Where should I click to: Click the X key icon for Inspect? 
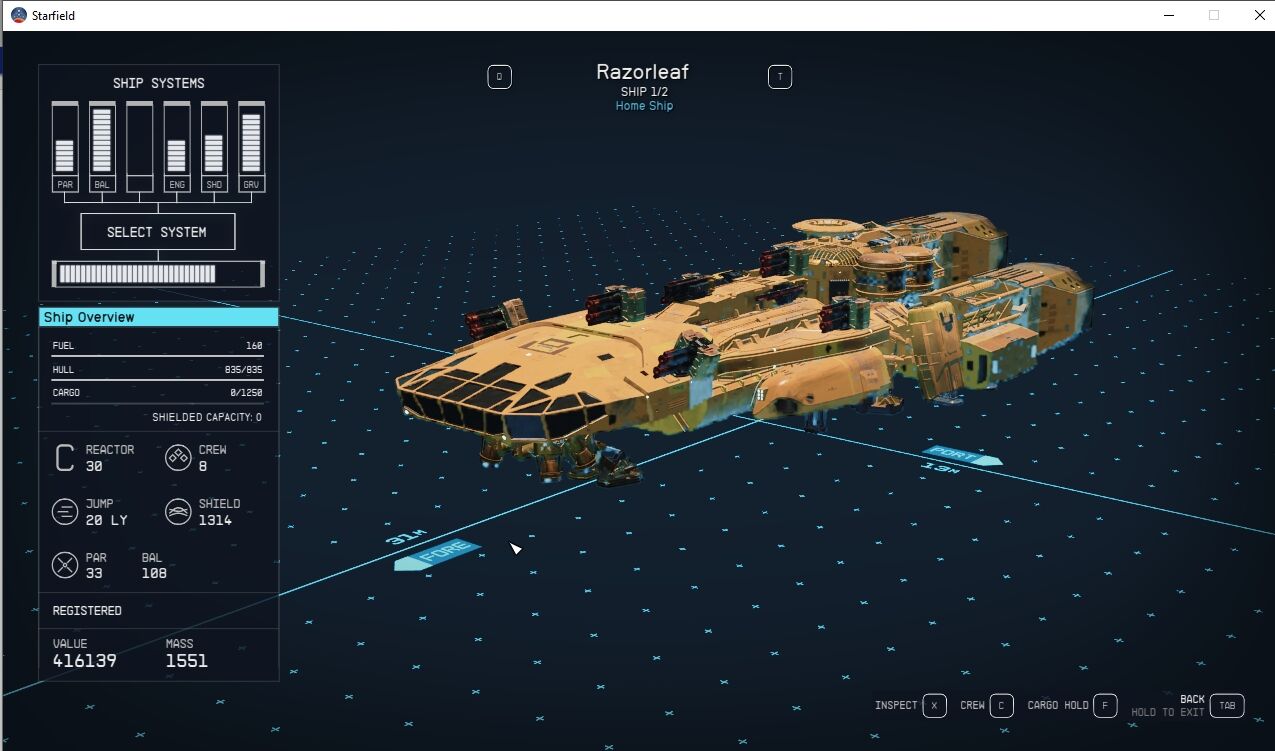pyautogui.click(x=934, y=705)
